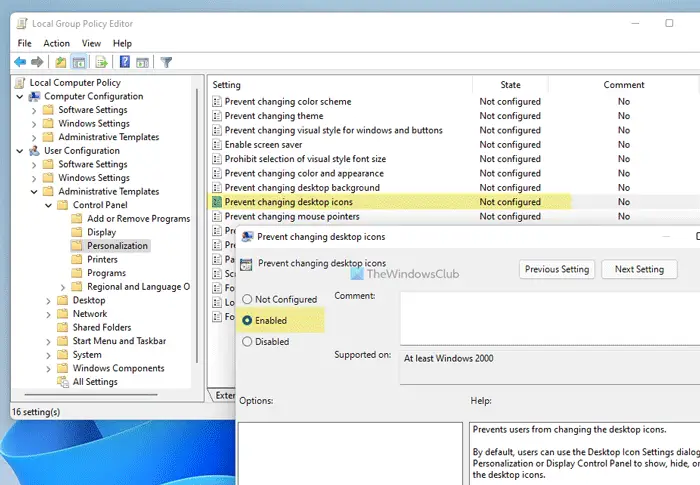Expand the Regional and Language Options node
700x485 pixels.
click(62, 287)
